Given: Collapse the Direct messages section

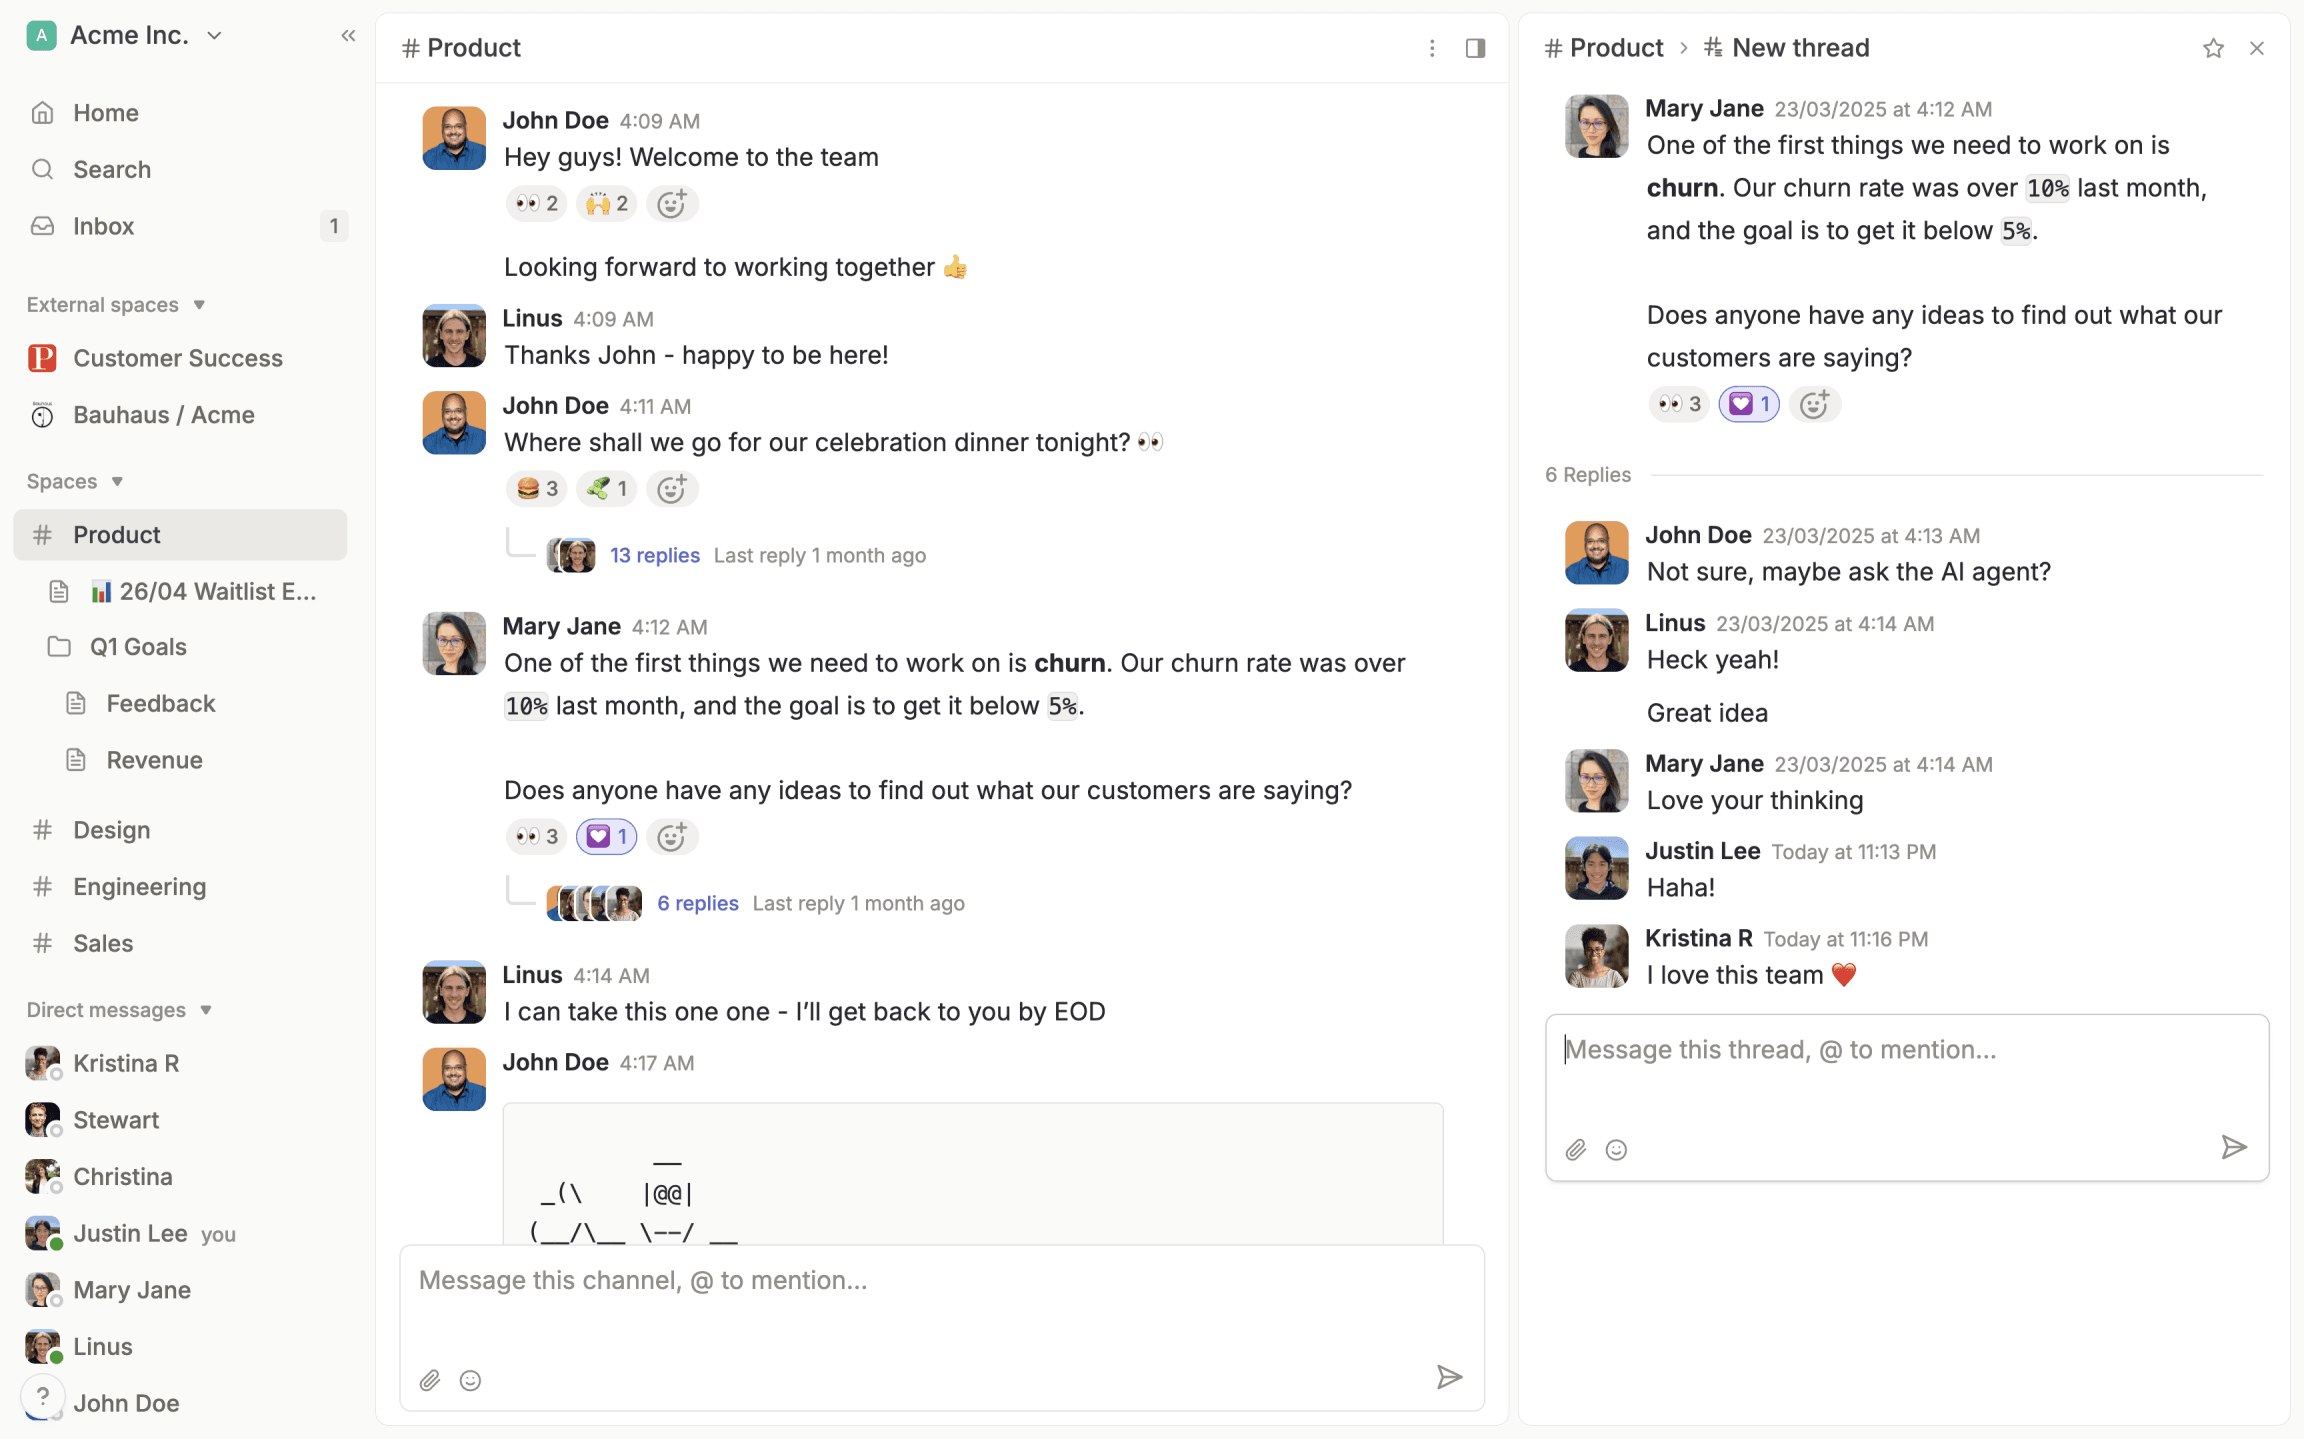Looking at the screenshot, I should click(x=206, y=1010).
